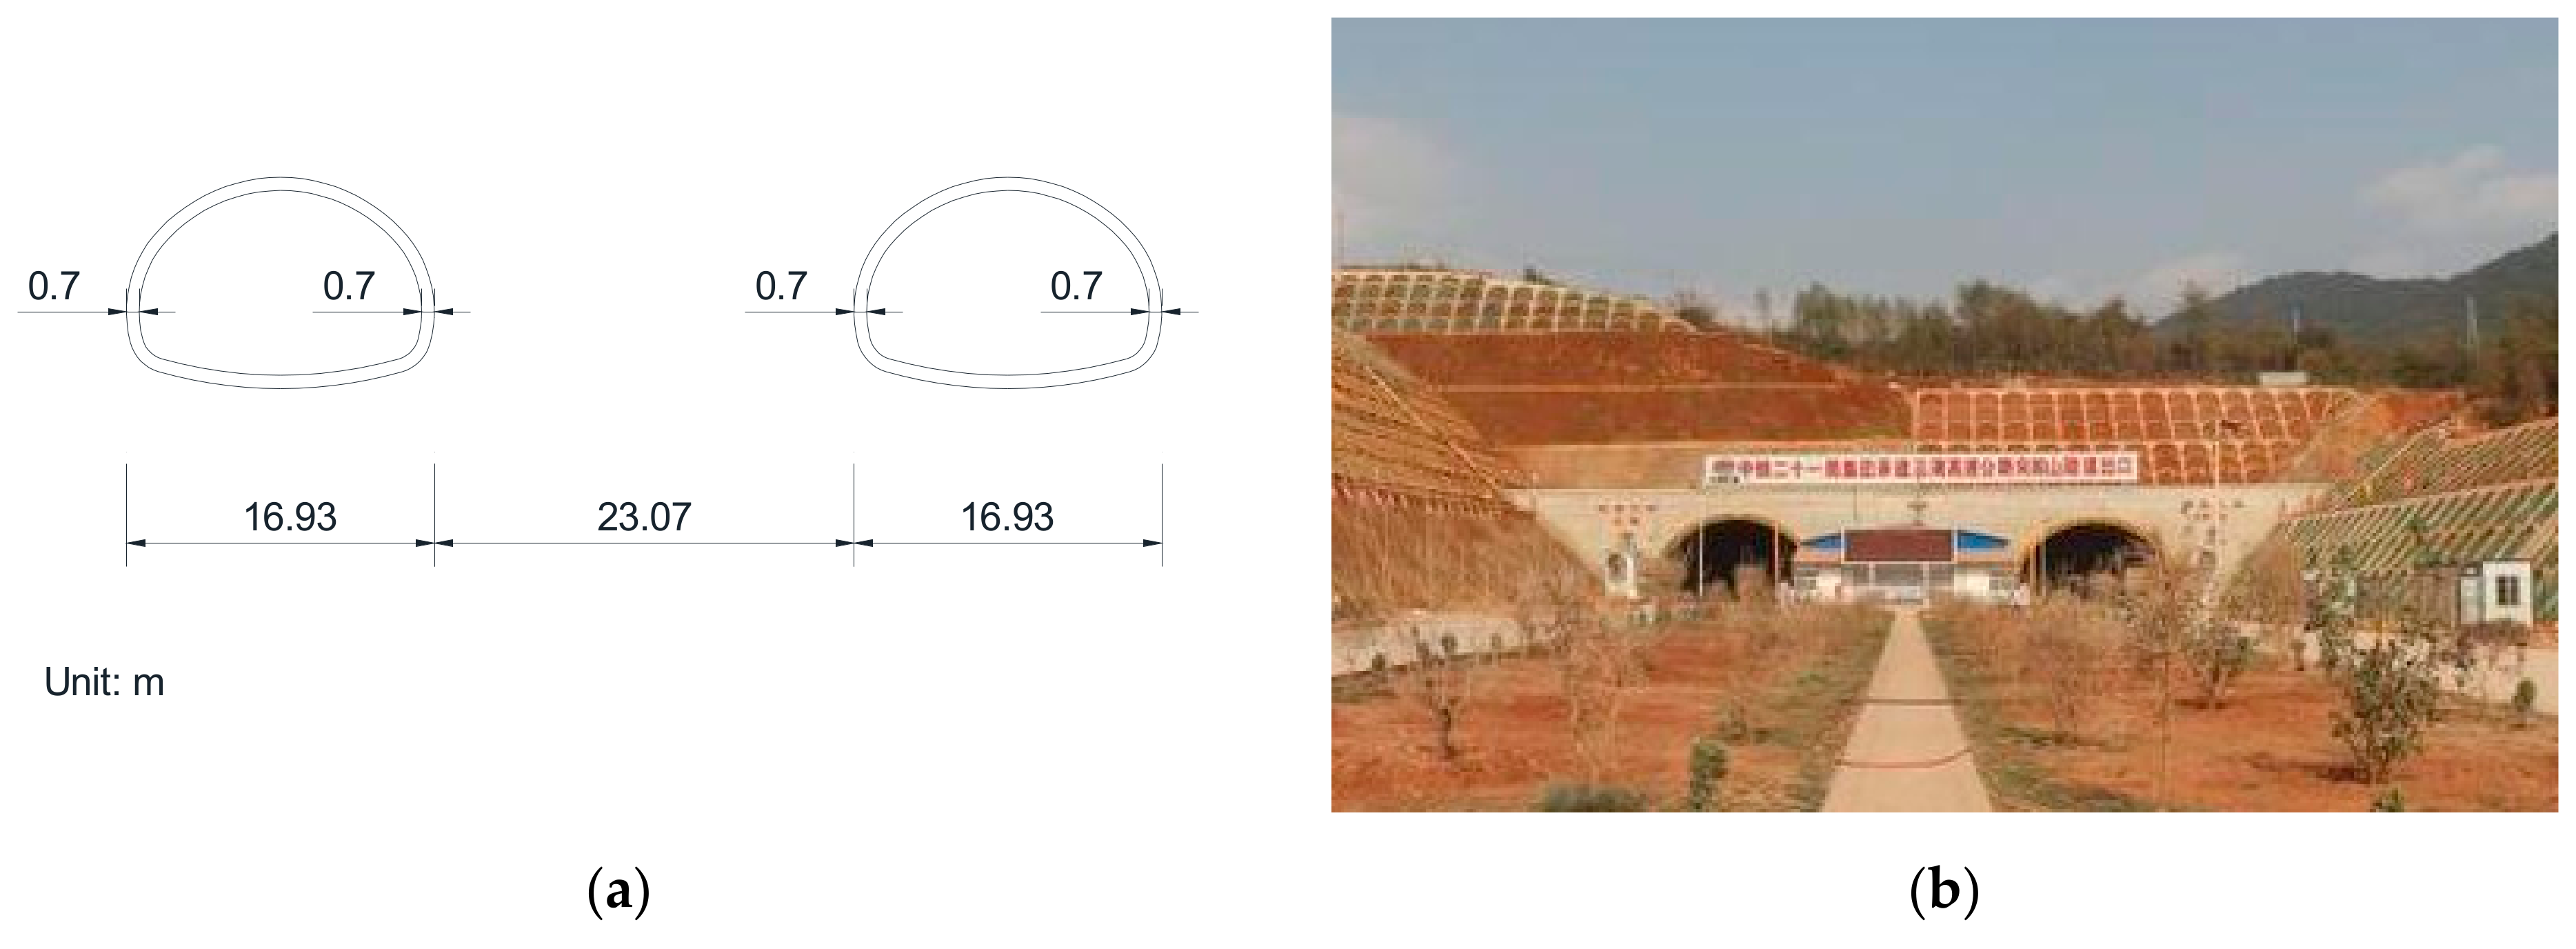Select the left 16.93 width dimension

pos(290,517)
